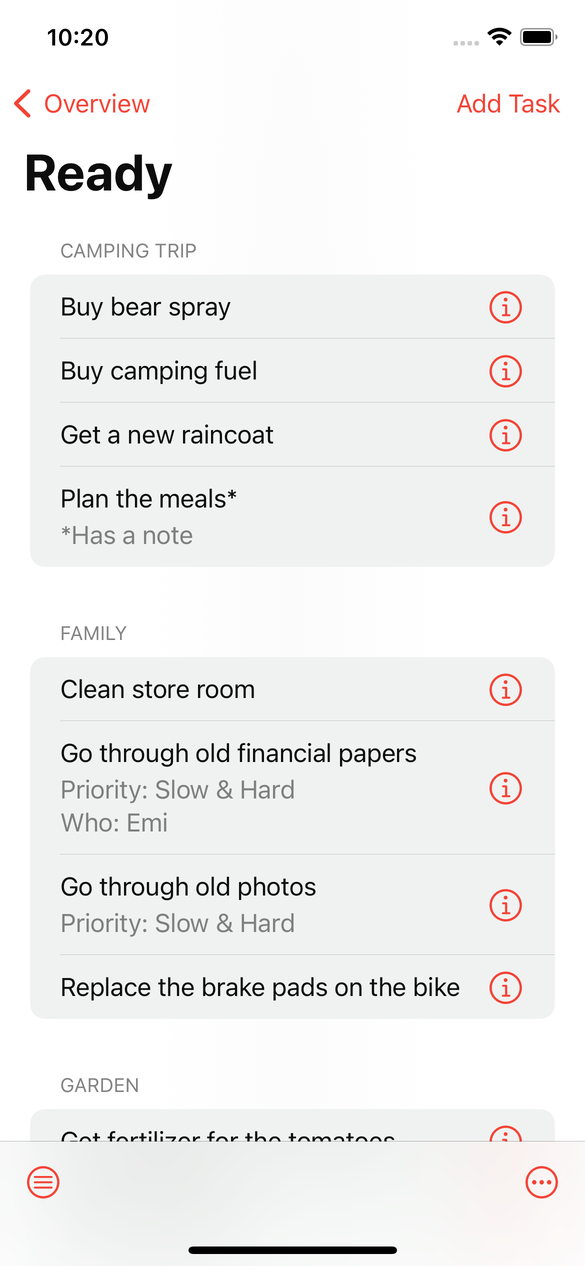The image size is (585, 1266).
Task: Open info for "Buy camping fuel"
Action: (x=506, y=371)
